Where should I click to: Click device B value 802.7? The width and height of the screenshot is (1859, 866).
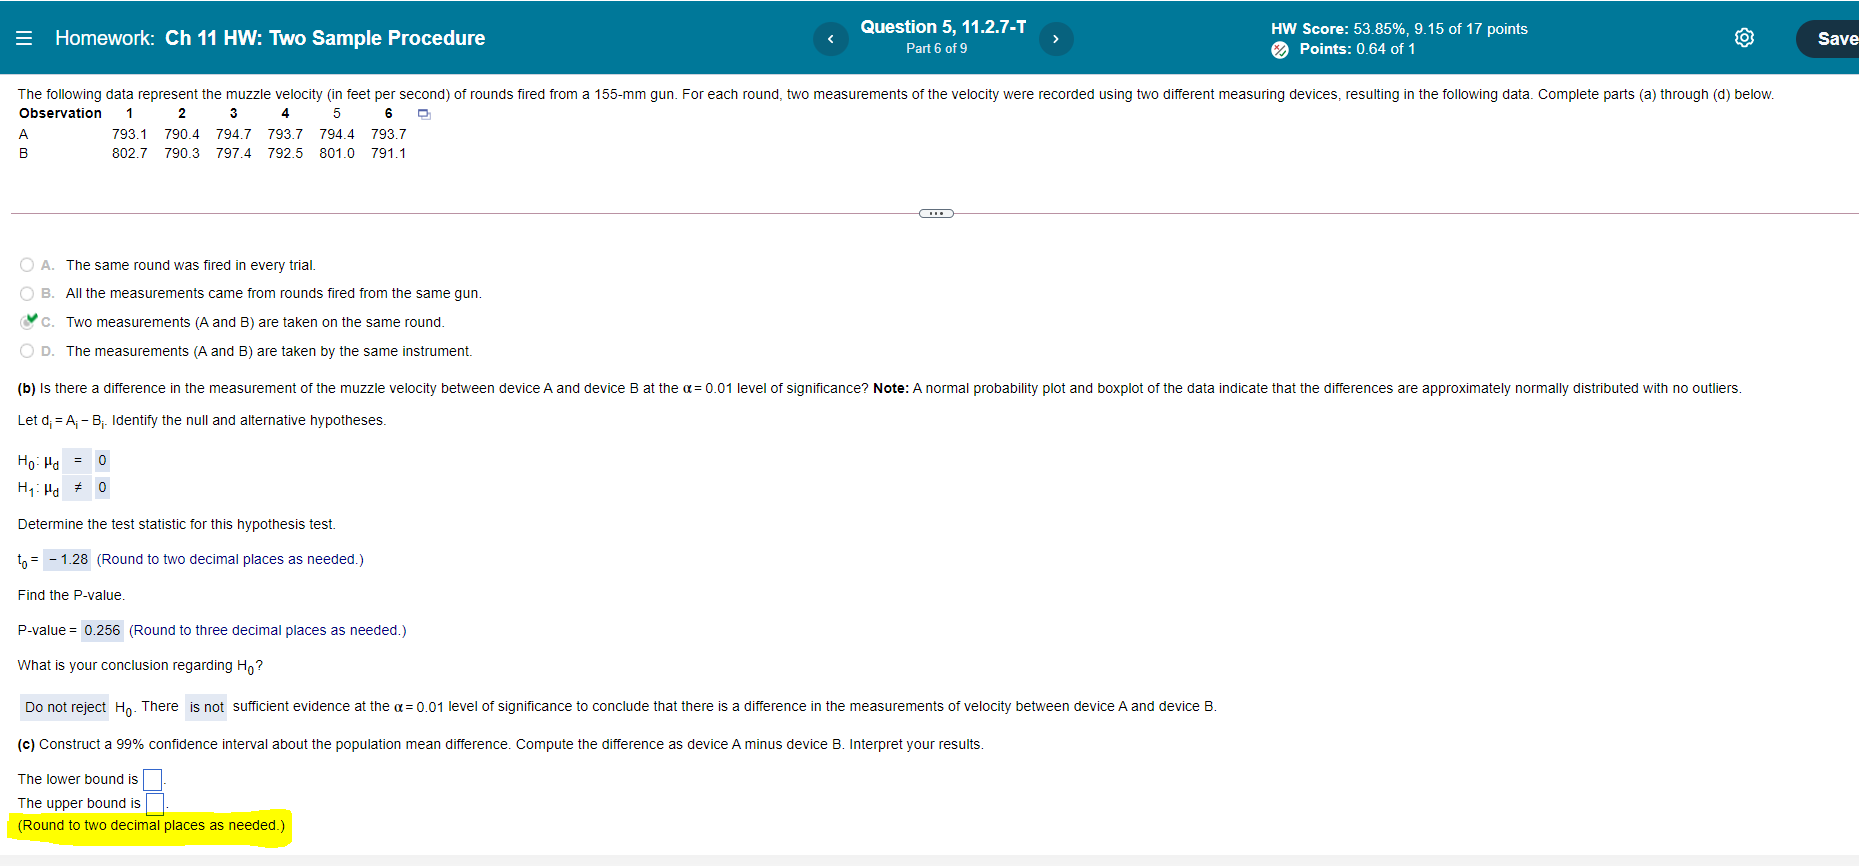[x=129, y=153]
